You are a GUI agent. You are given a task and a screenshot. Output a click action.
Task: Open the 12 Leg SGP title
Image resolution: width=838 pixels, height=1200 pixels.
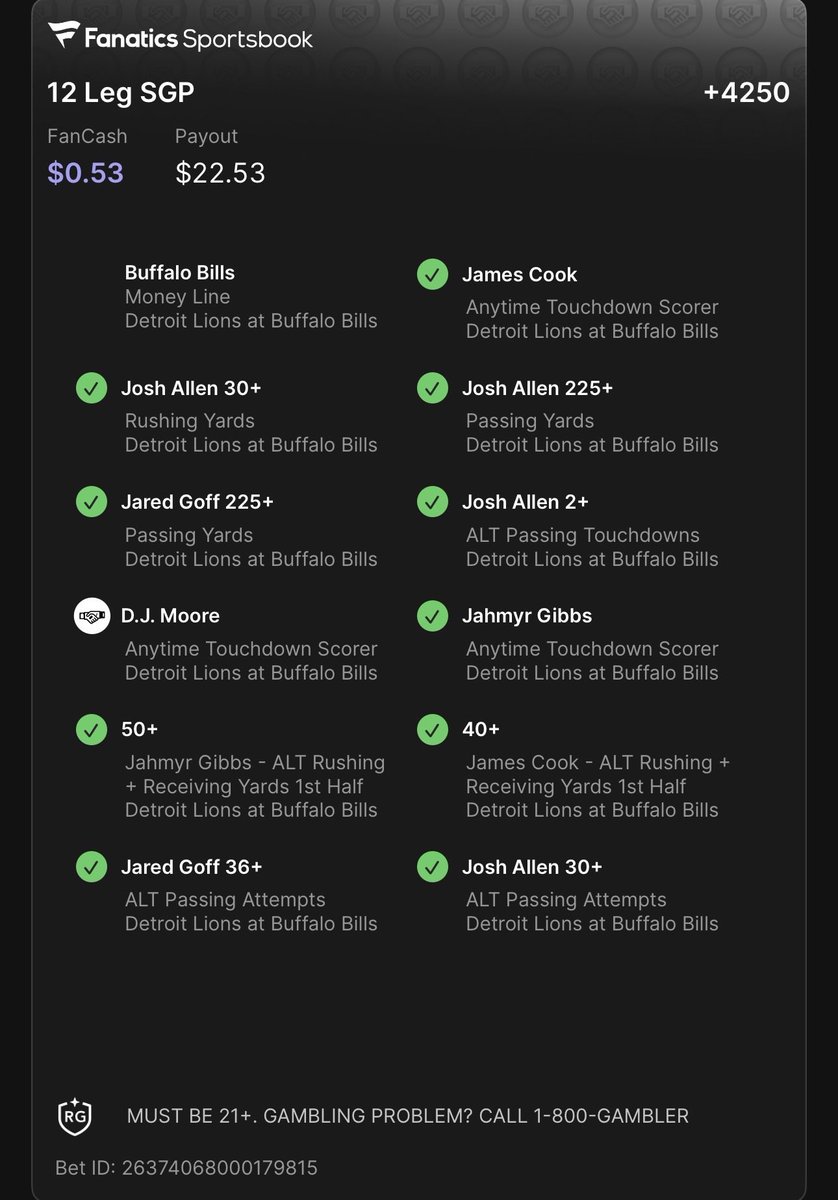pos(121,93)
